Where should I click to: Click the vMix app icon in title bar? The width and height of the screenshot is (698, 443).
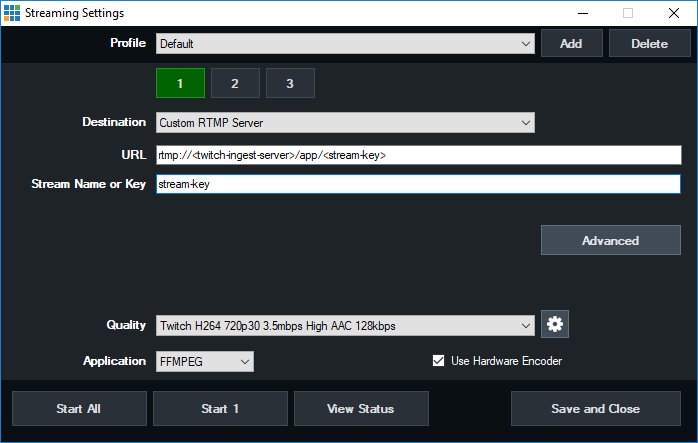point(11,12)
